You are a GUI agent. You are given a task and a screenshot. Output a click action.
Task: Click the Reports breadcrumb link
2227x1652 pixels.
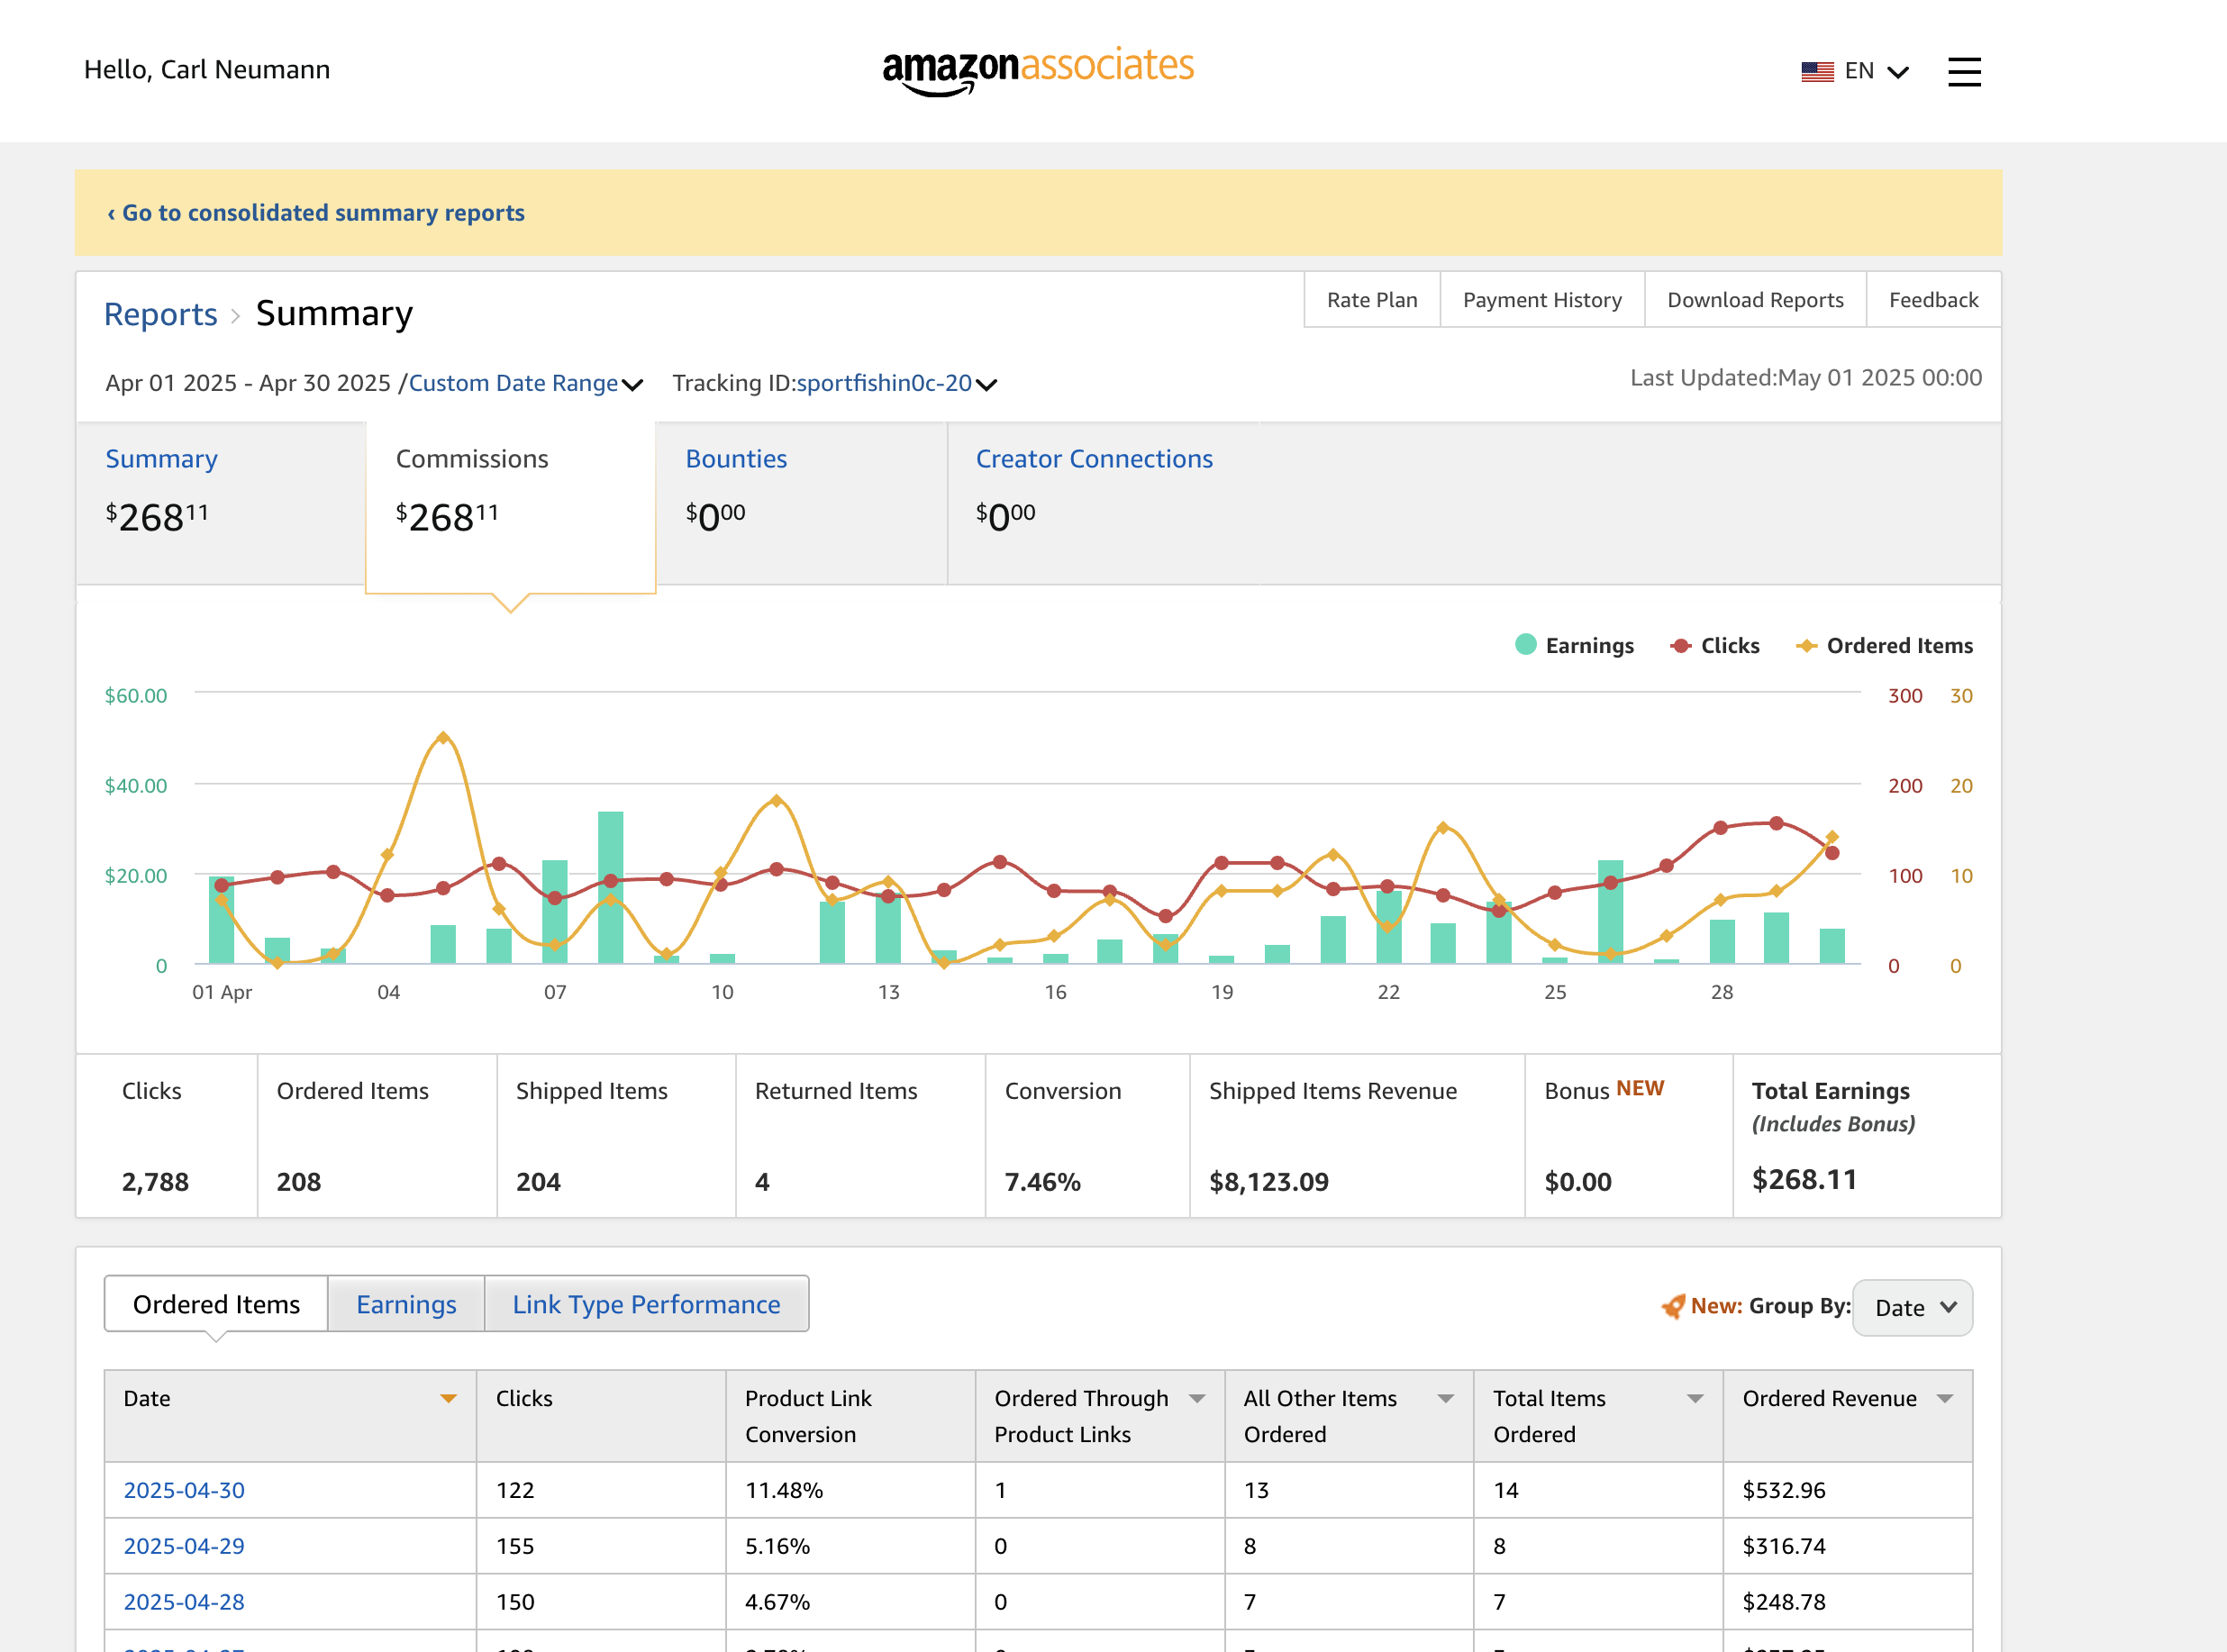161,314
